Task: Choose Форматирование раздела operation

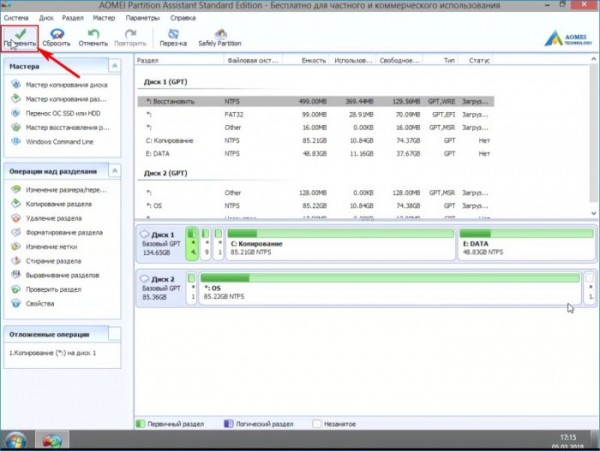Action: (64, 232)
